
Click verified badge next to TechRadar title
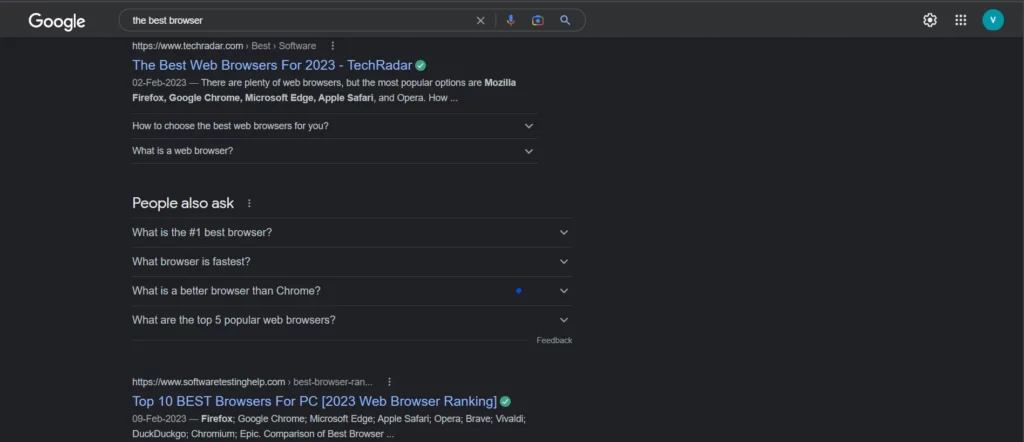pos(421,65)
